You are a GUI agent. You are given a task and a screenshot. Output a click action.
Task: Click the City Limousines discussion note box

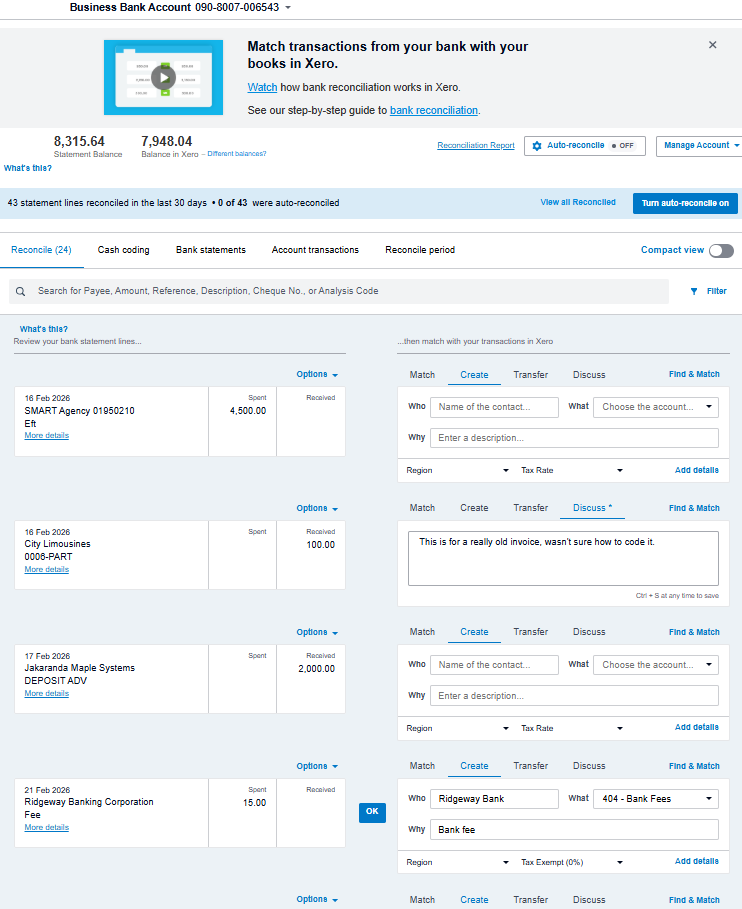pyautogui.click(x=563, y=558)
